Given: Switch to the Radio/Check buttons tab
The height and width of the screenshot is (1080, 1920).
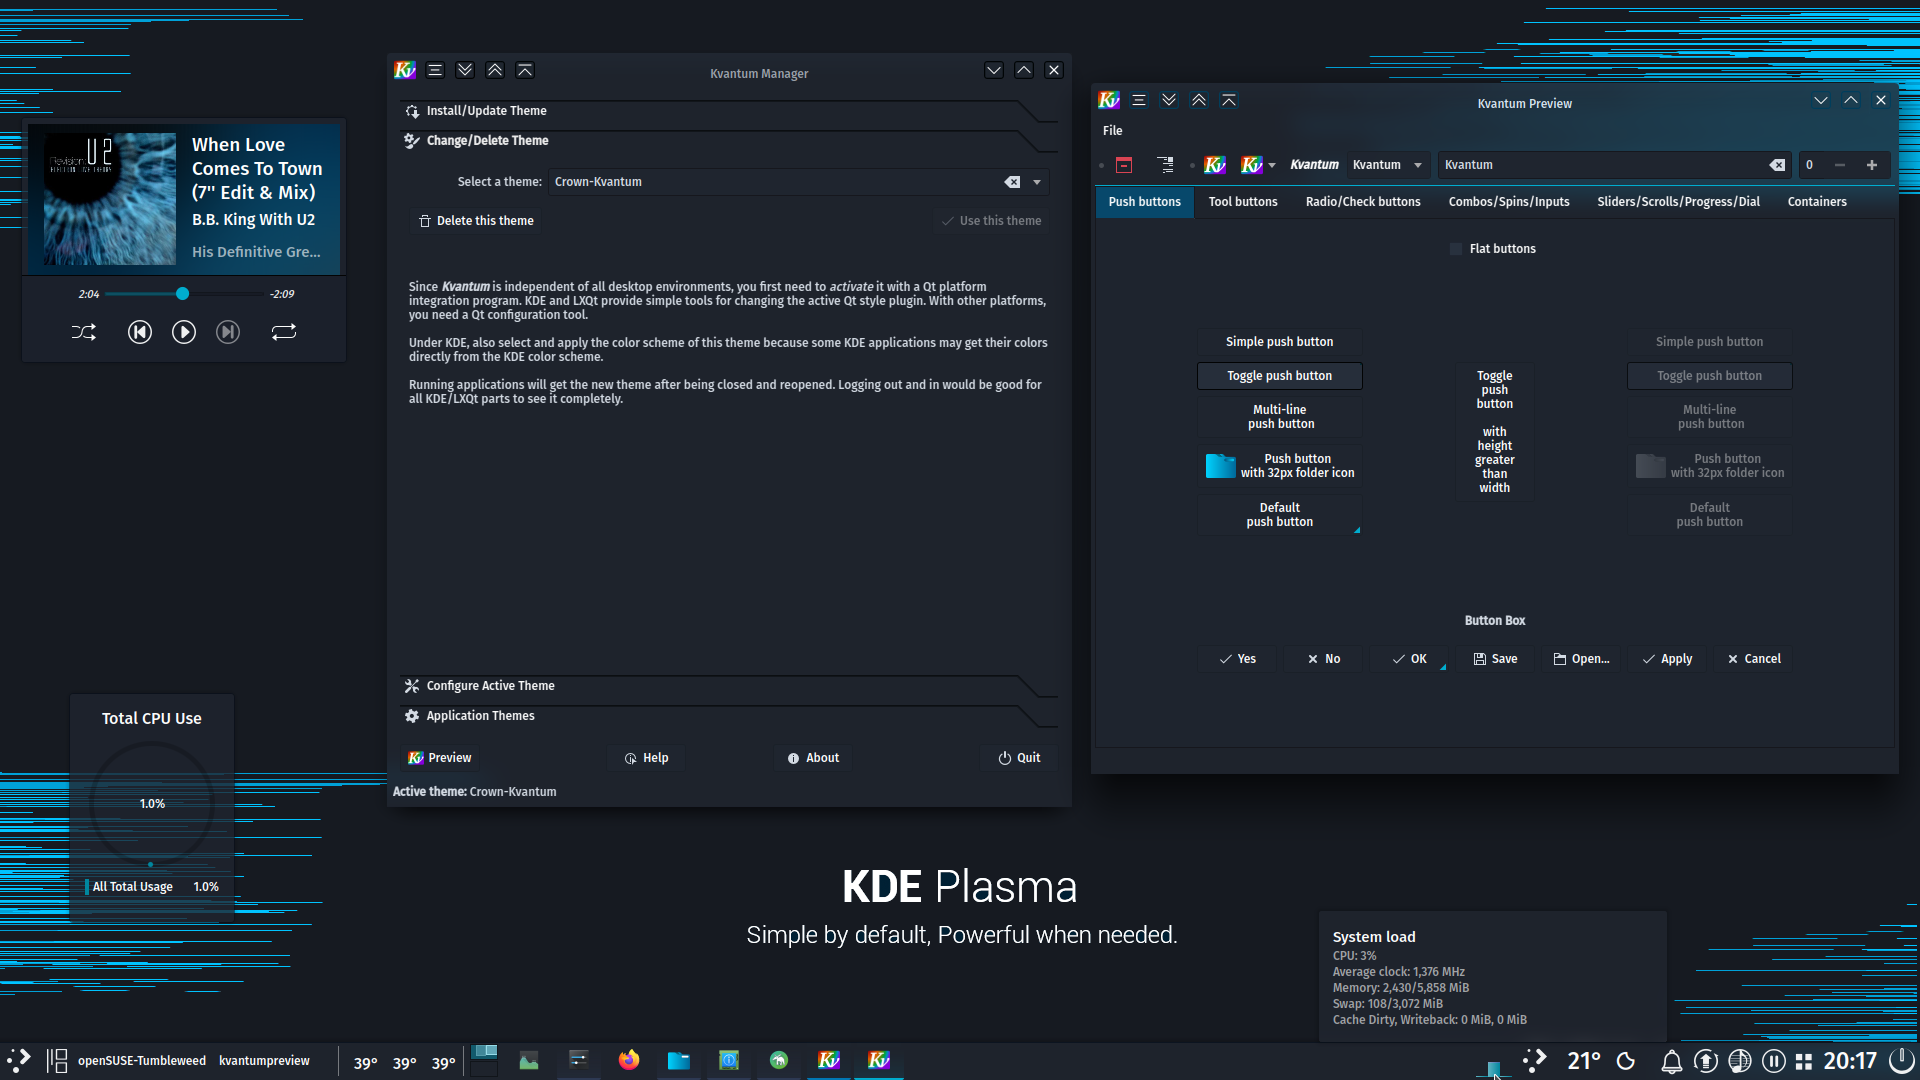Looking at the screenshot, I should (x=1363, y=202).
